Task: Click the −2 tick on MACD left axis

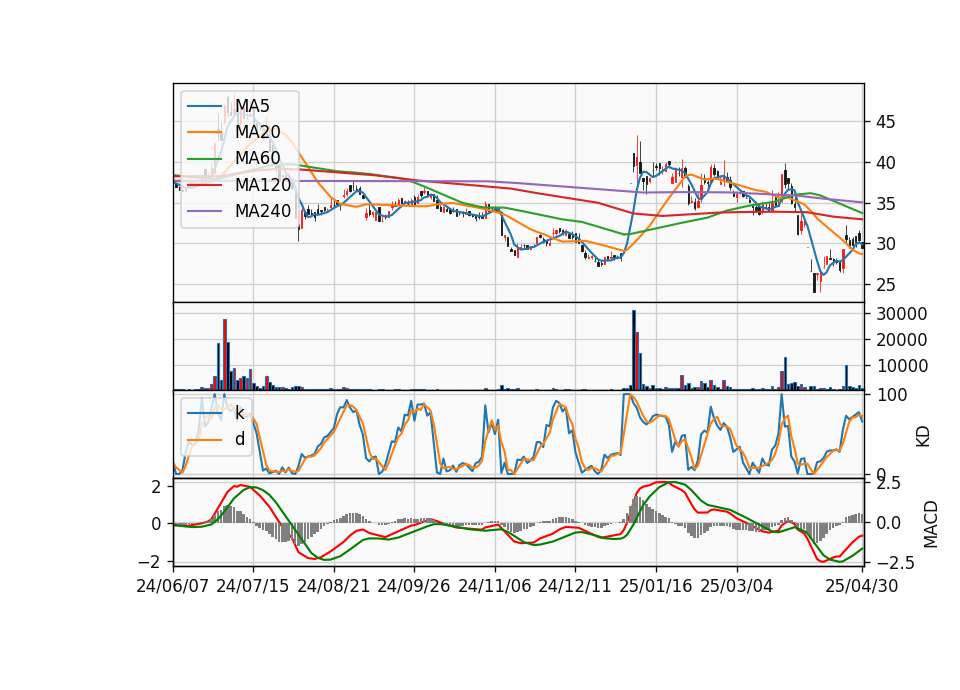Action: point(150,561)
